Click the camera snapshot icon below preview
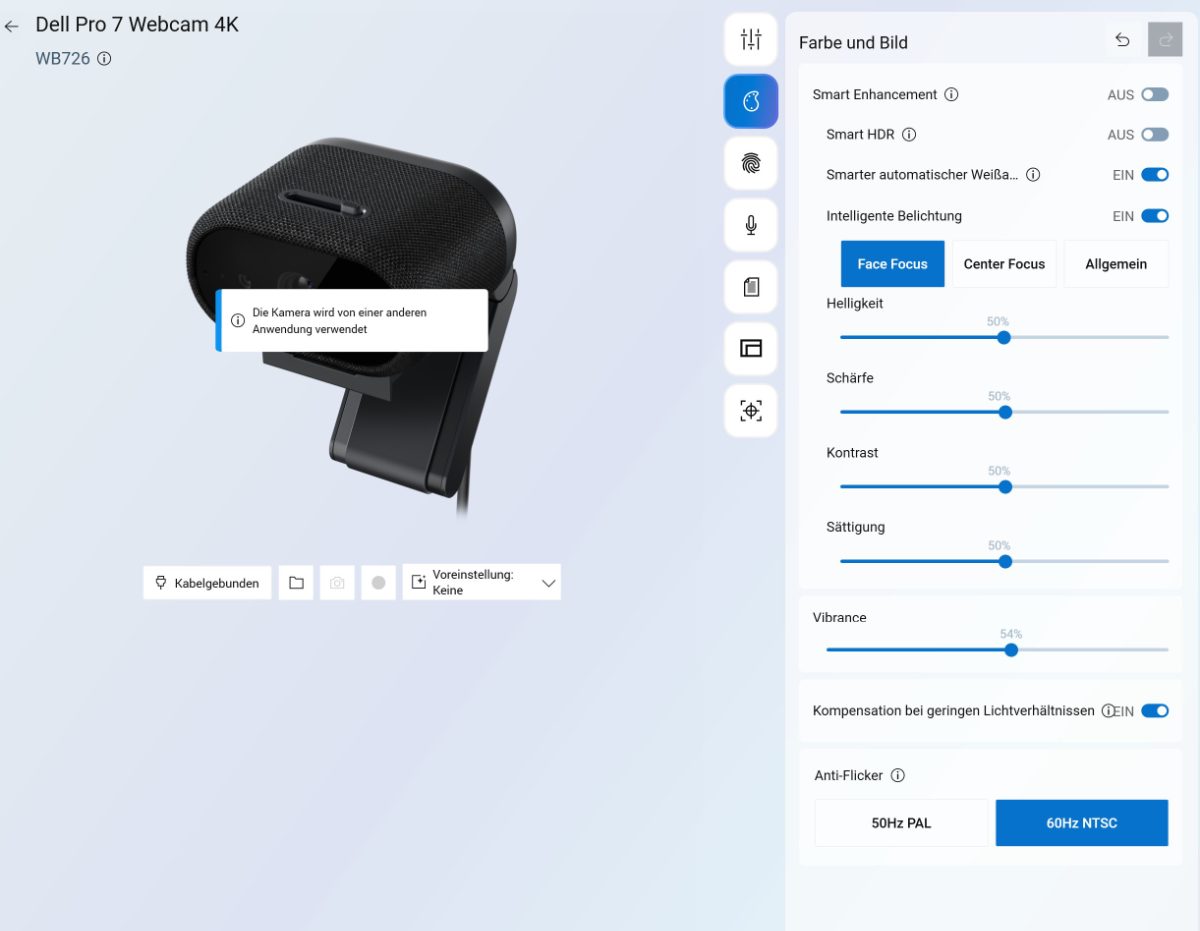The height and width of the screenshot is (931, 1200). coord(337,582)
